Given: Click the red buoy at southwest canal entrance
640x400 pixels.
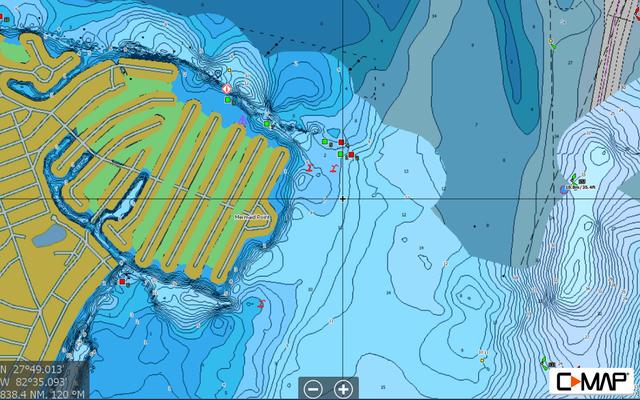Looking at the screenshot, I should click(x=122, y=282).
